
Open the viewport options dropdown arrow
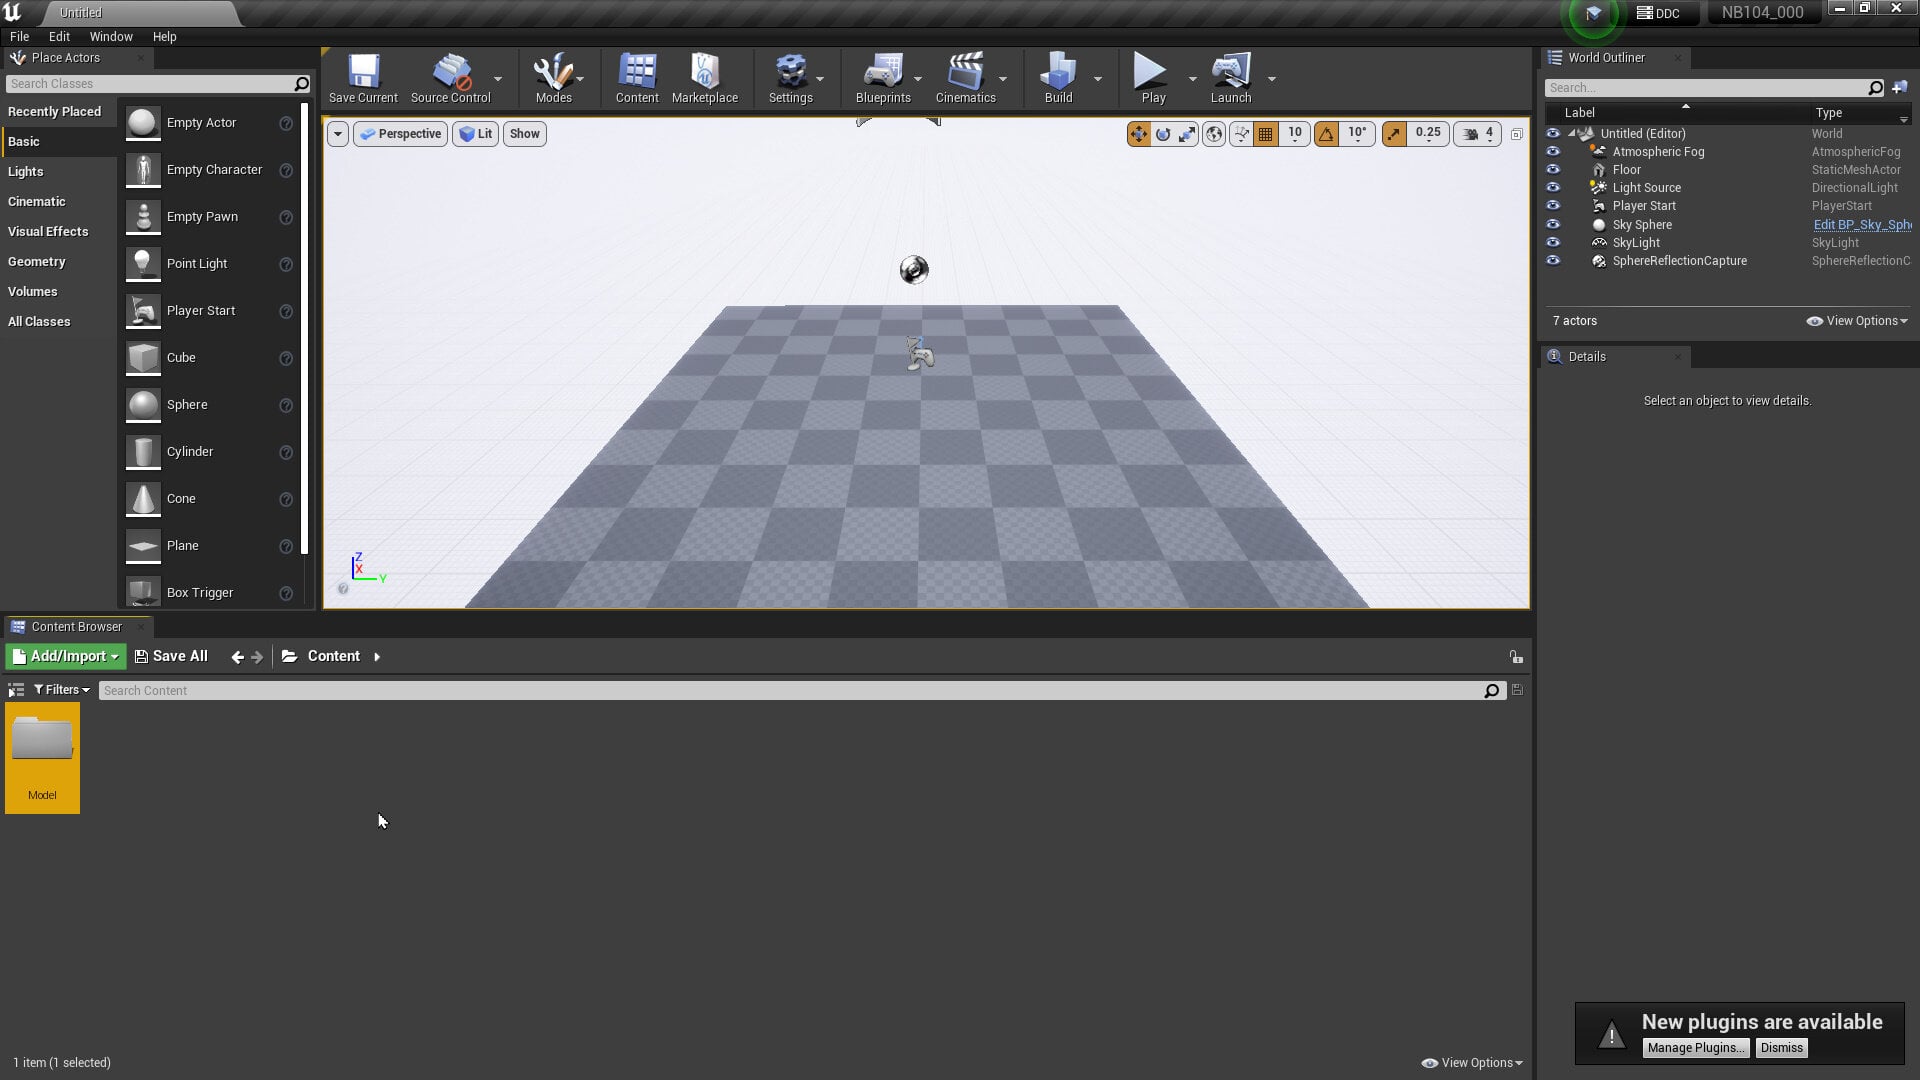click(338, 134)
